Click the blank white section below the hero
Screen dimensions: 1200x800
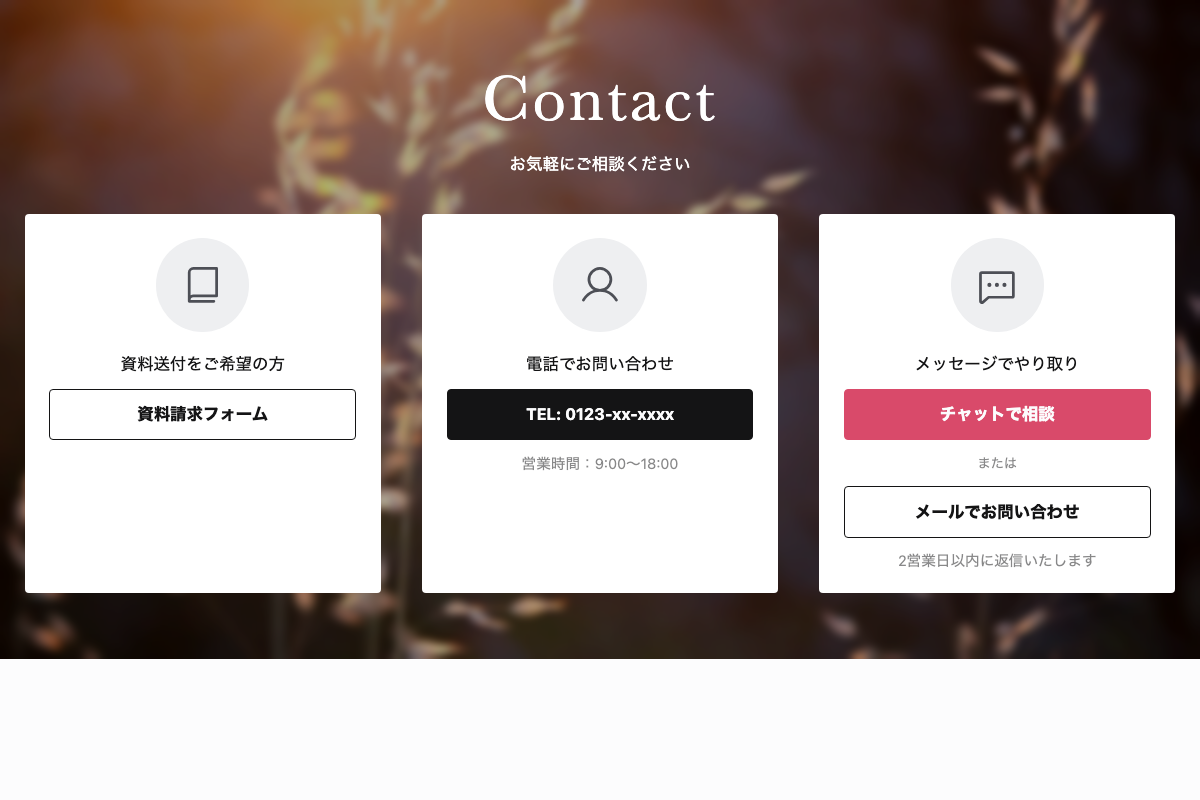pyautogui.click(x=600, y=730)
